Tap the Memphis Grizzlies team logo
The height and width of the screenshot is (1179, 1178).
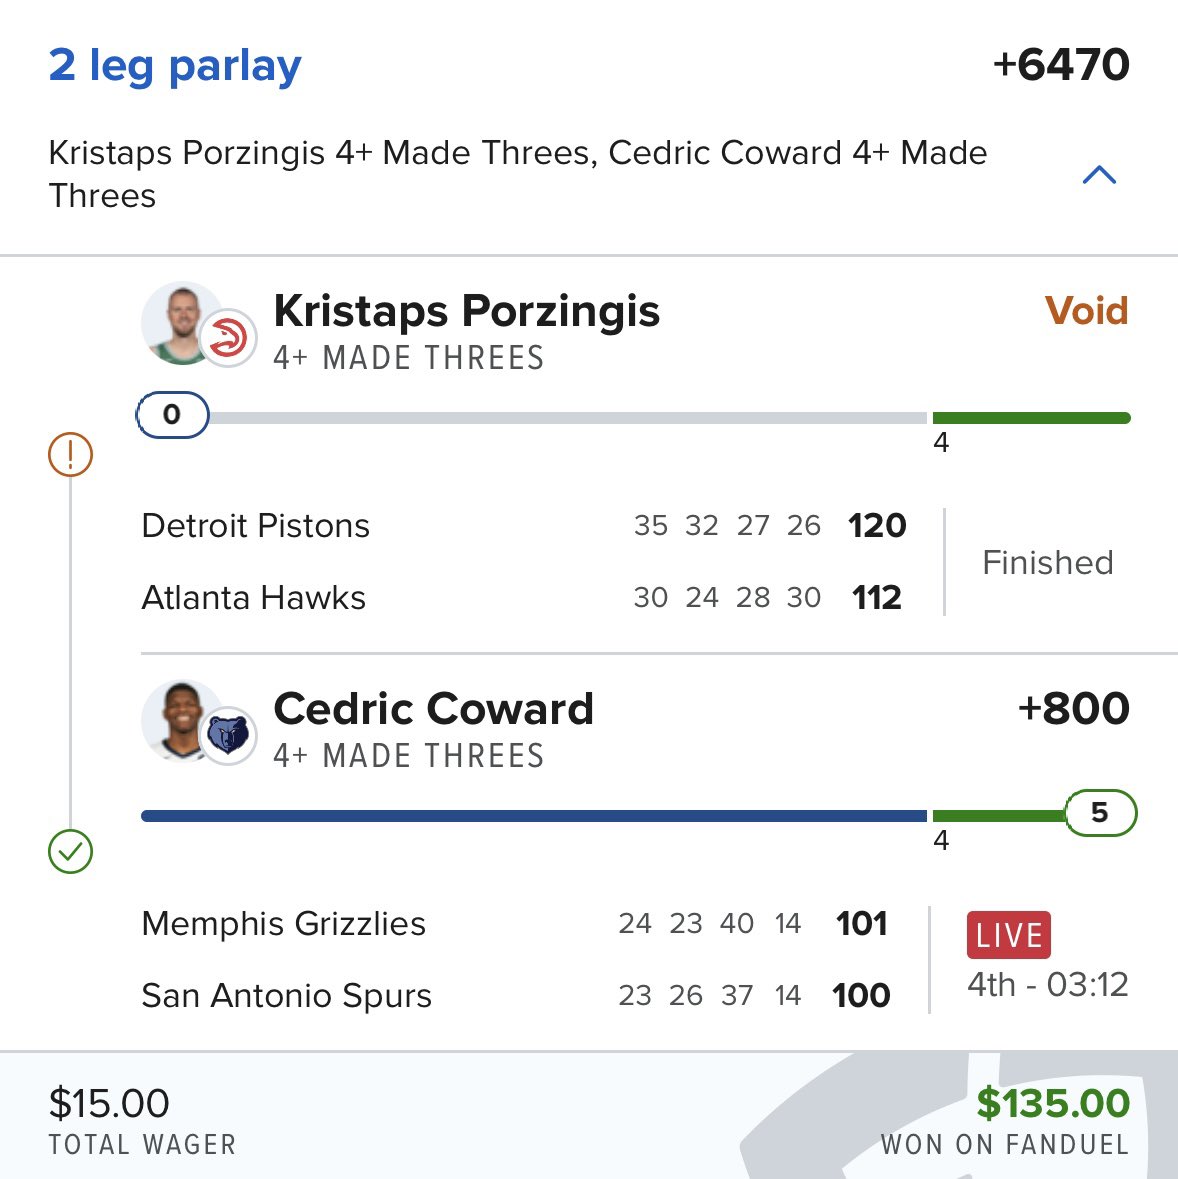[228, 736]
